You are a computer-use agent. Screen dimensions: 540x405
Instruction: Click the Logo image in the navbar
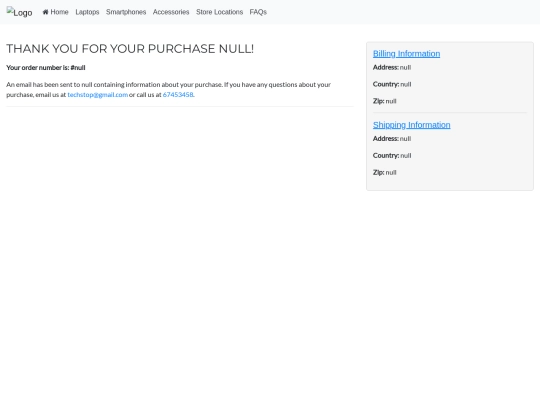(x=19, y=12)
